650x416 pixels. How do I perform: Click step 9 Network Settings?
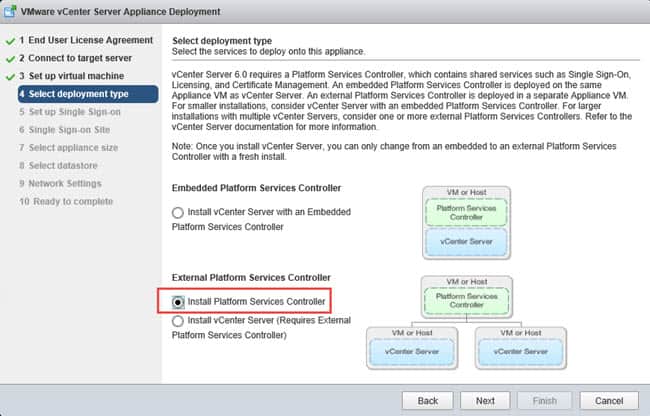click(60, 183)
